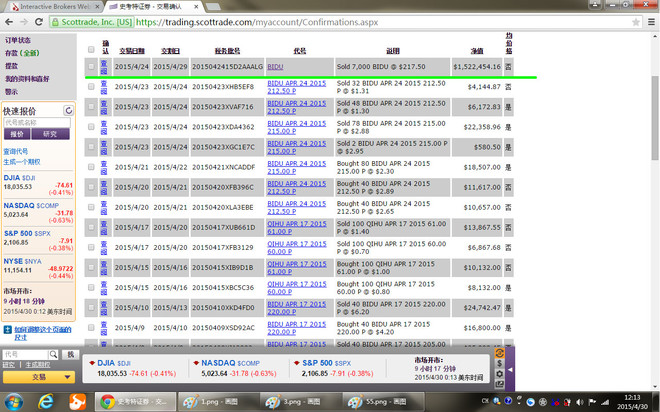The width and height of the screenshot is (660, 412).
Task: Reload the Scottrade page
Action: (x=39, y=22)
